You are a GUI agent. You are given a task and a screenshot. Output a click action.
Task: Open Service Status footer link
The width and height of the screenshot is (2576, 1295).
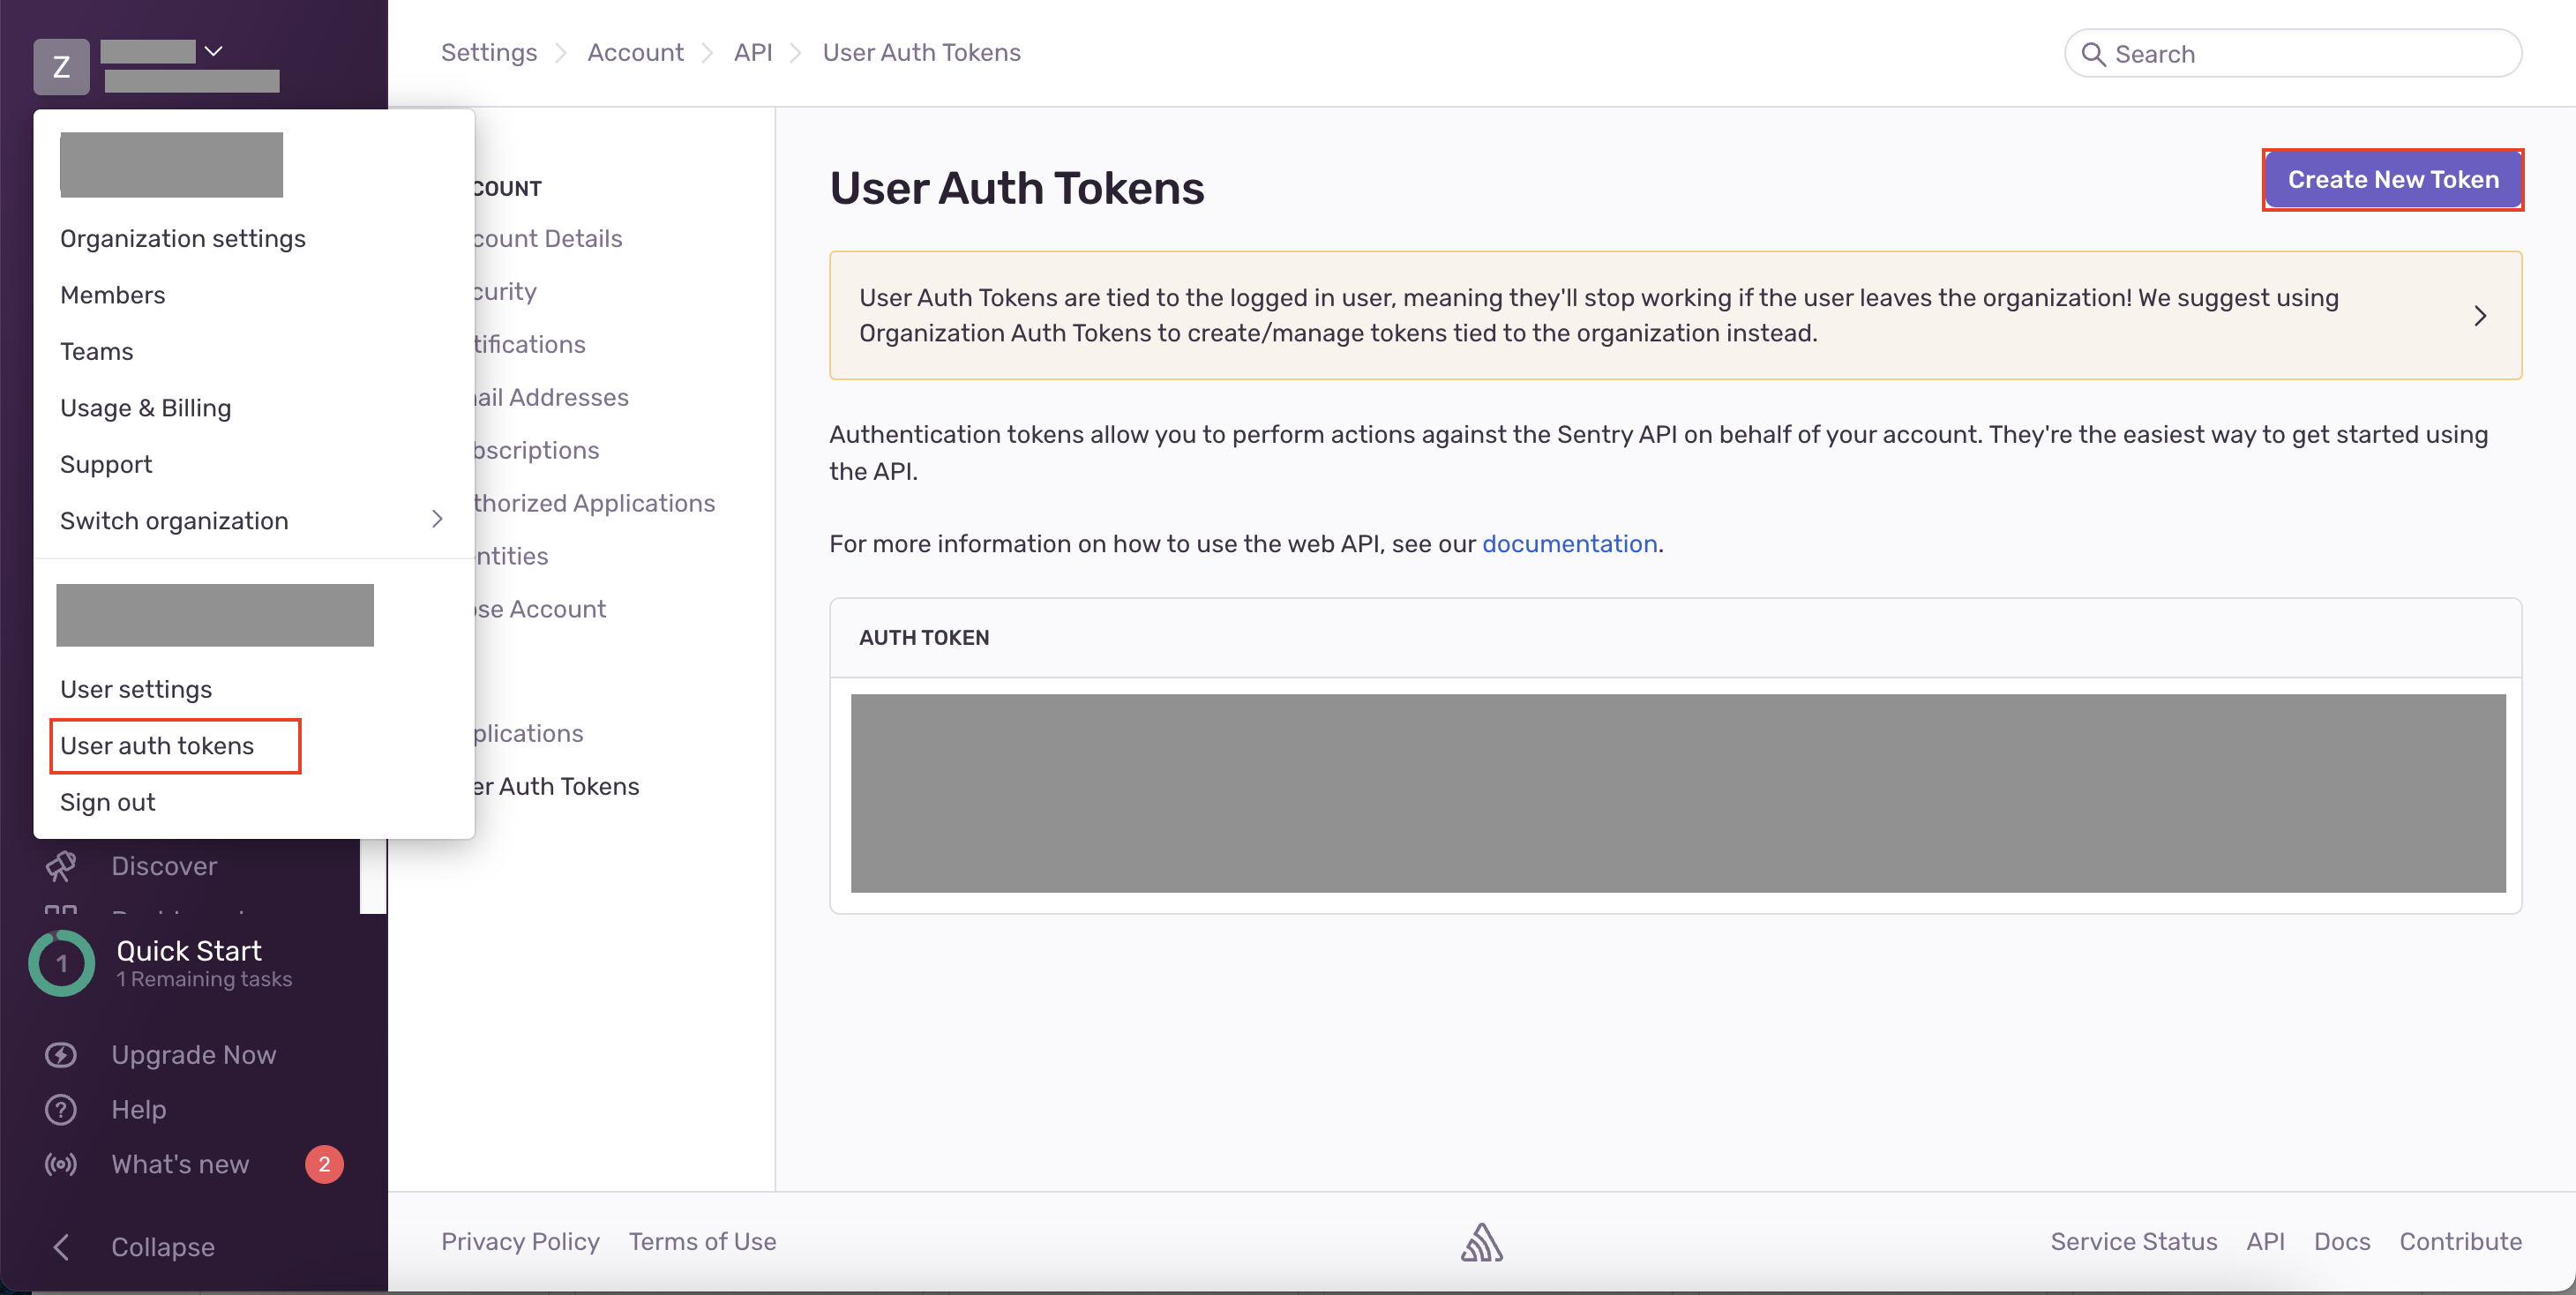click(2133, 1242)
